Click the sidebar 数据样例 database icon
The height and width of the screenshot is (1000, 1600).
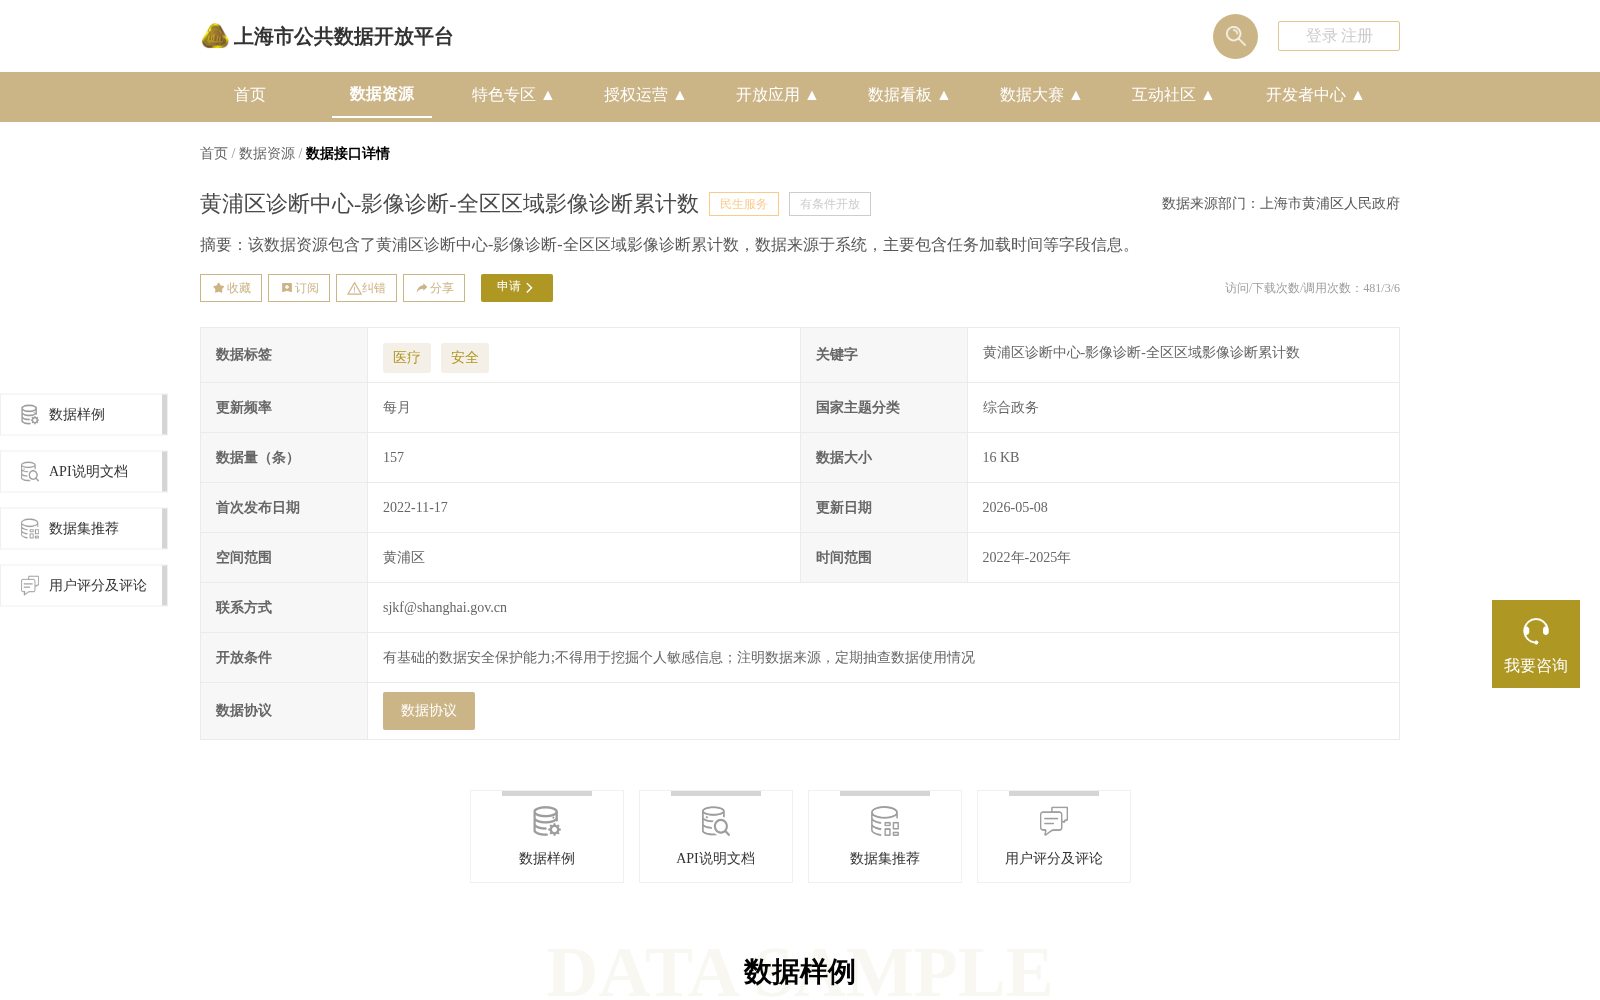30,414
